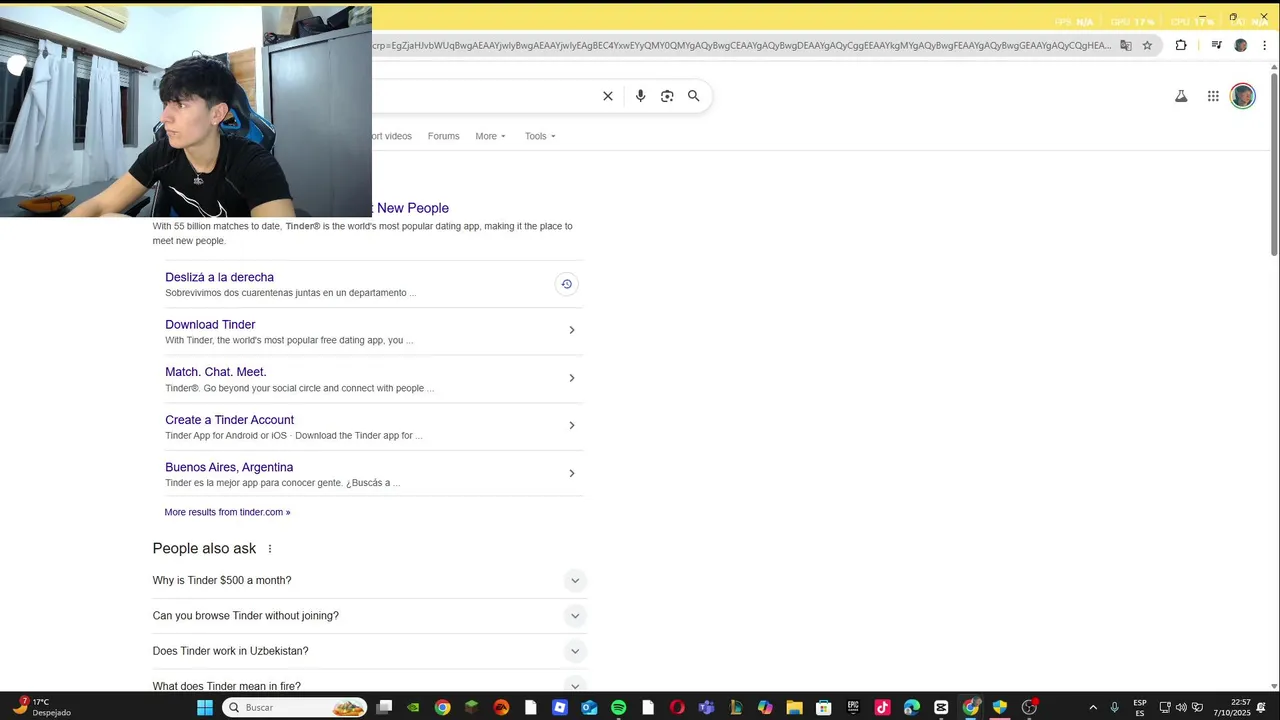Open the Chrome profile avatar in the toolbar
The width and height of the screenshot is (1280, 720).
[x=1241, y=45]
